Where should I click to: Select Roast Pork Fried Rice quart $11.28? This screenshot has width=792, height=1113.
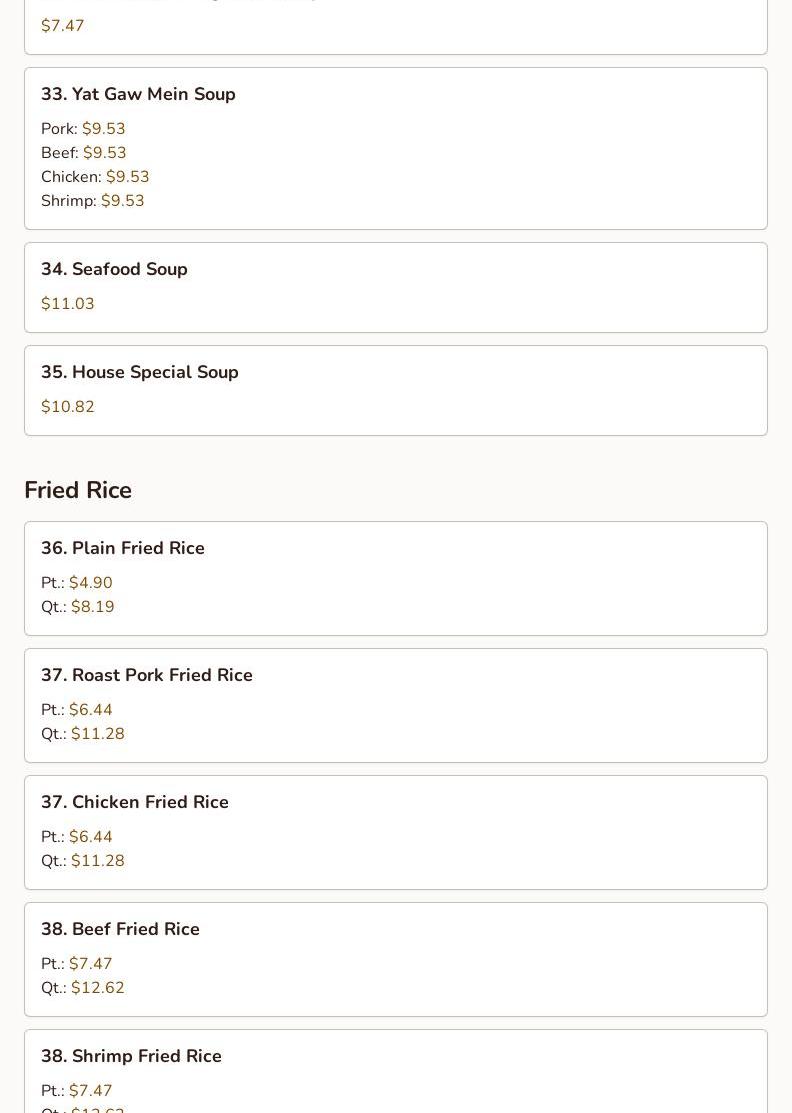point(82,734)
